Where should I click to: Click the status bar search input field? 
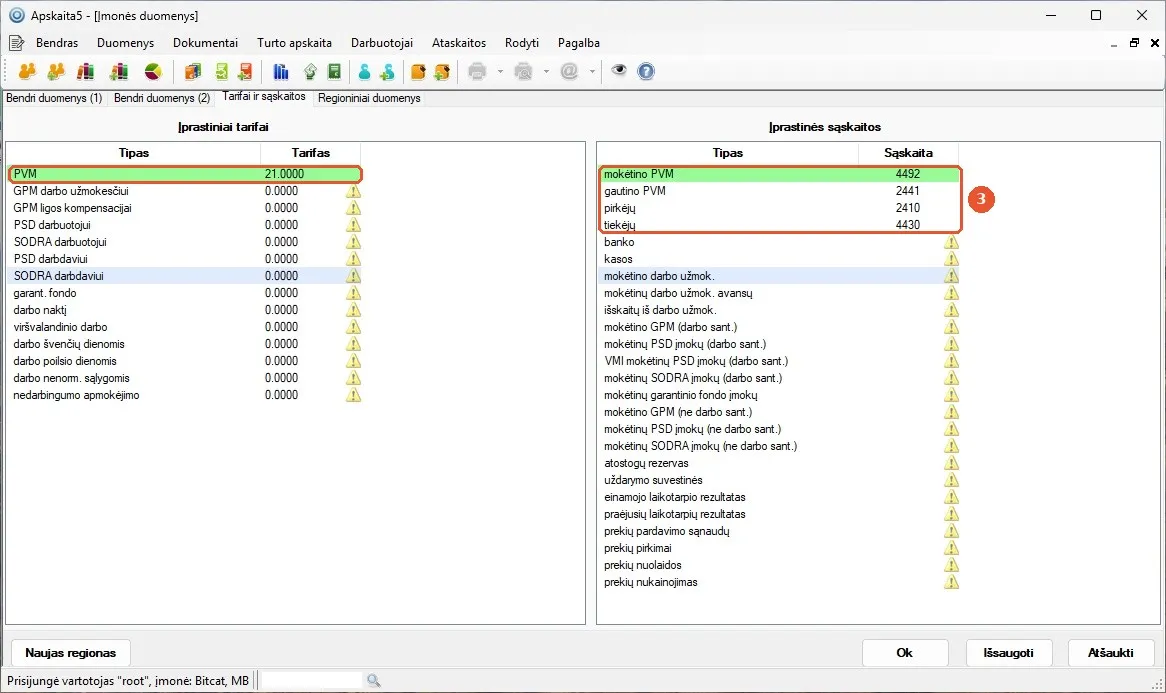click(312, 680)
